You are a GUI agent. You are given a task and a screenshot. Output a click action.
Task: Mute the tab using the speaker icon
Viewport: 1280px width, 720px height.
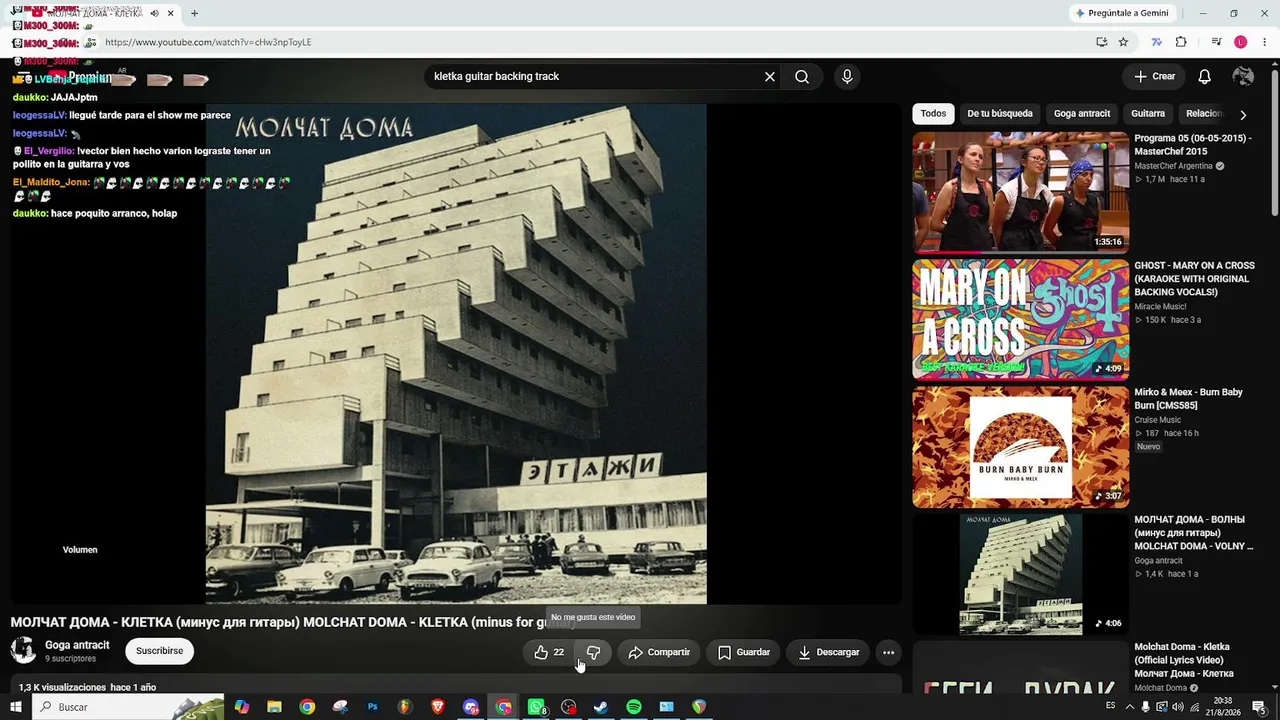(154, 14)
